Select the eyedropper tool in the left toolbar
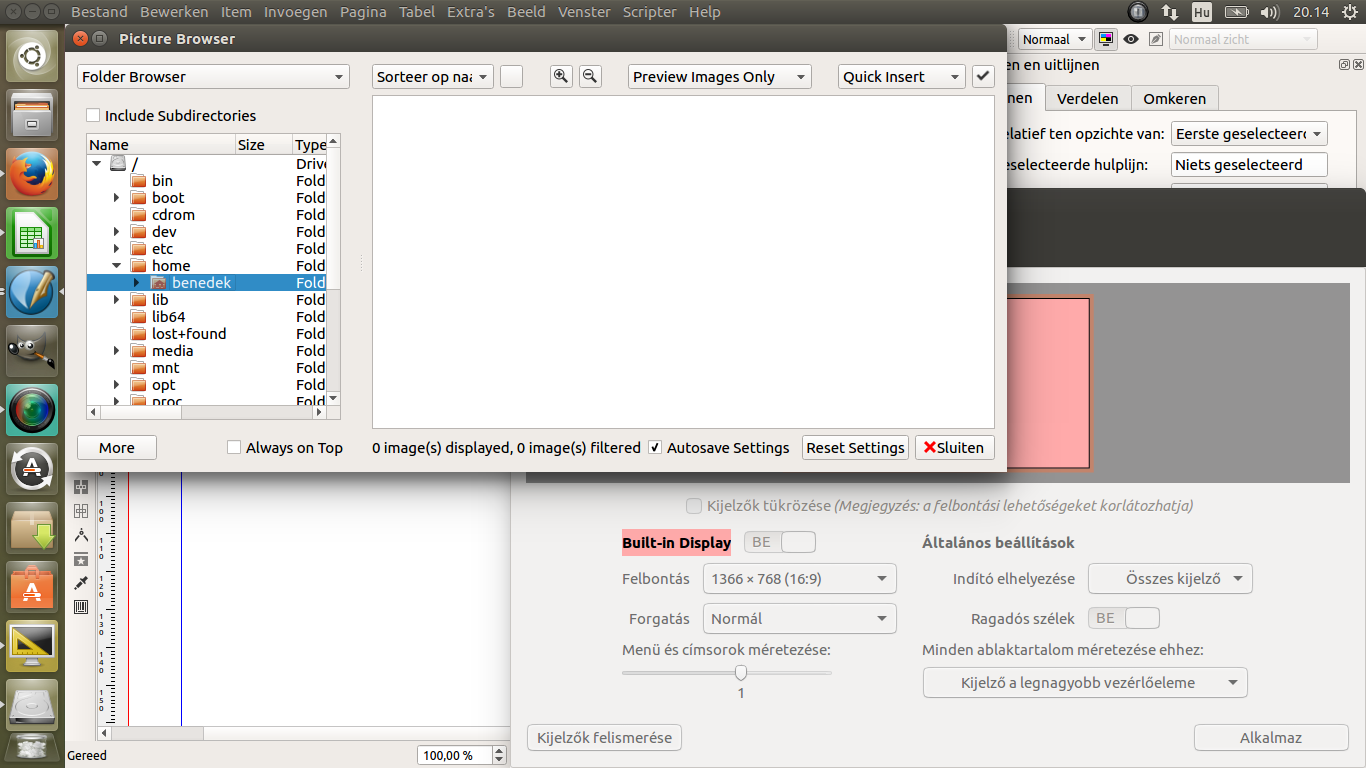The image size is (1366, 768). 81,583
